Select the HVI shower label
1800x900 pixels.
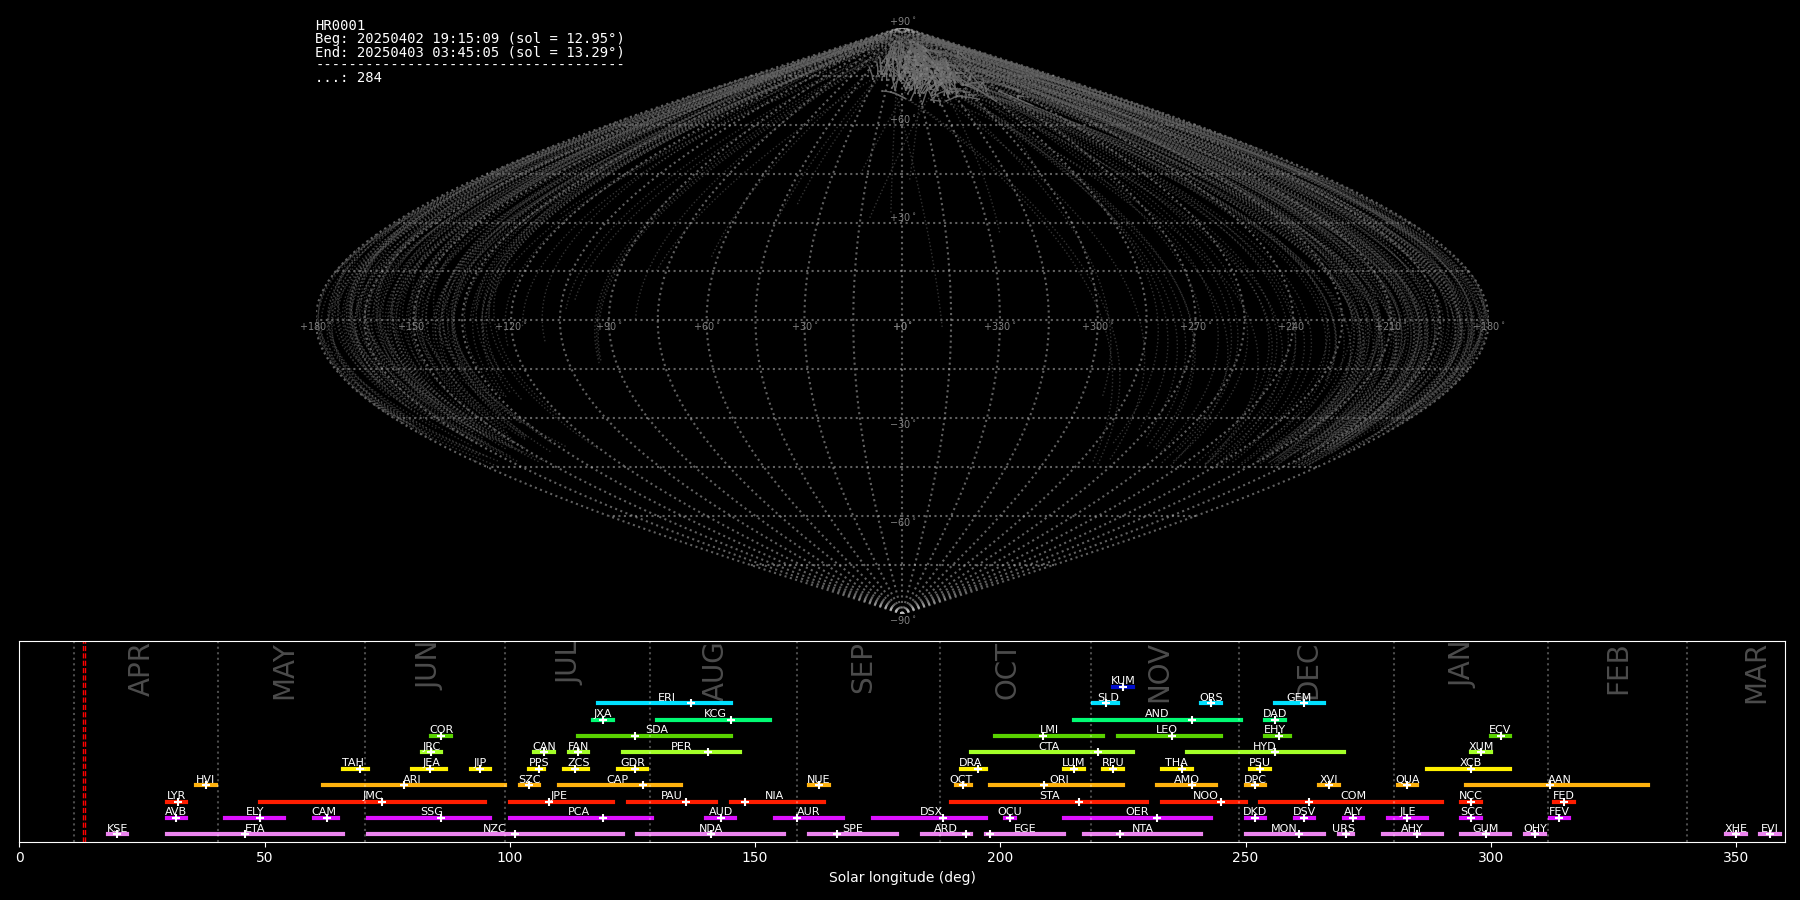click(205, 780)
